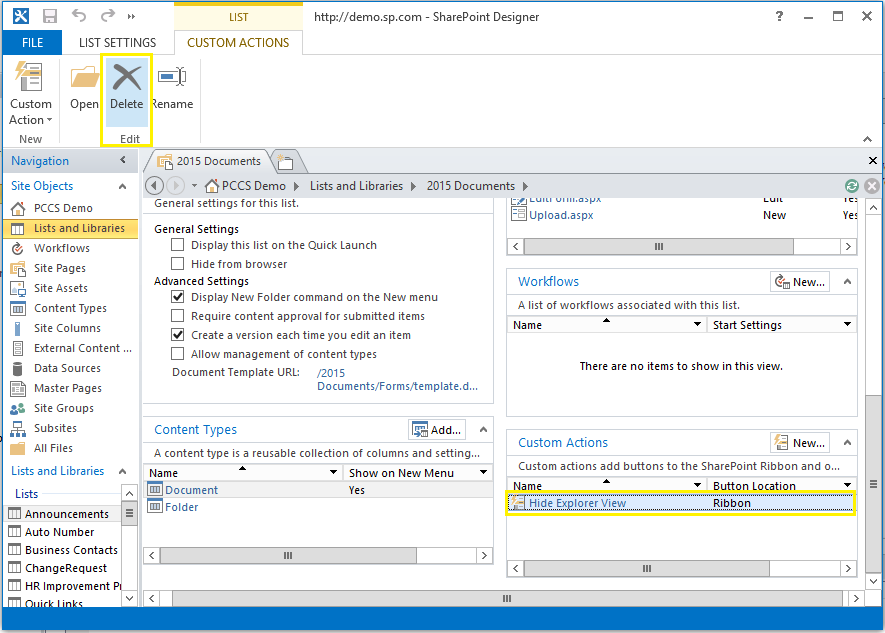Check Require content approval for submitted items

(178, 315)
